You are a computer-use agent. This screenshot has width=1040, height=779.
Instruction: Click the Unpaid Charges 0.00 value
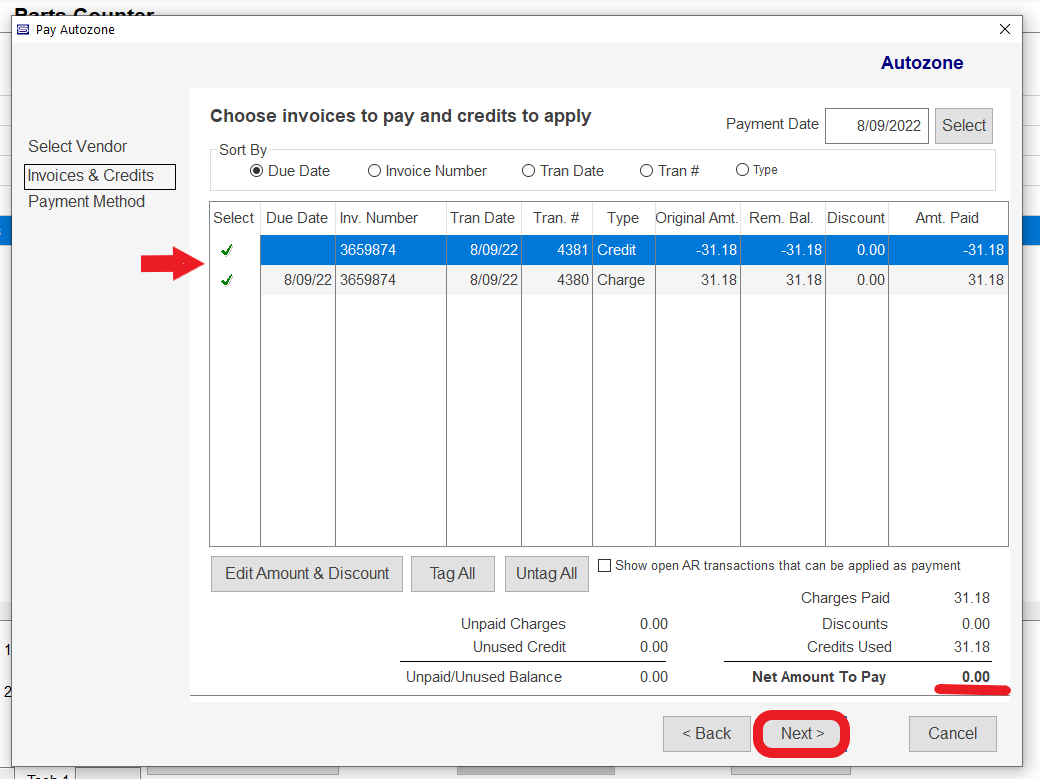[x=654, y=624]
